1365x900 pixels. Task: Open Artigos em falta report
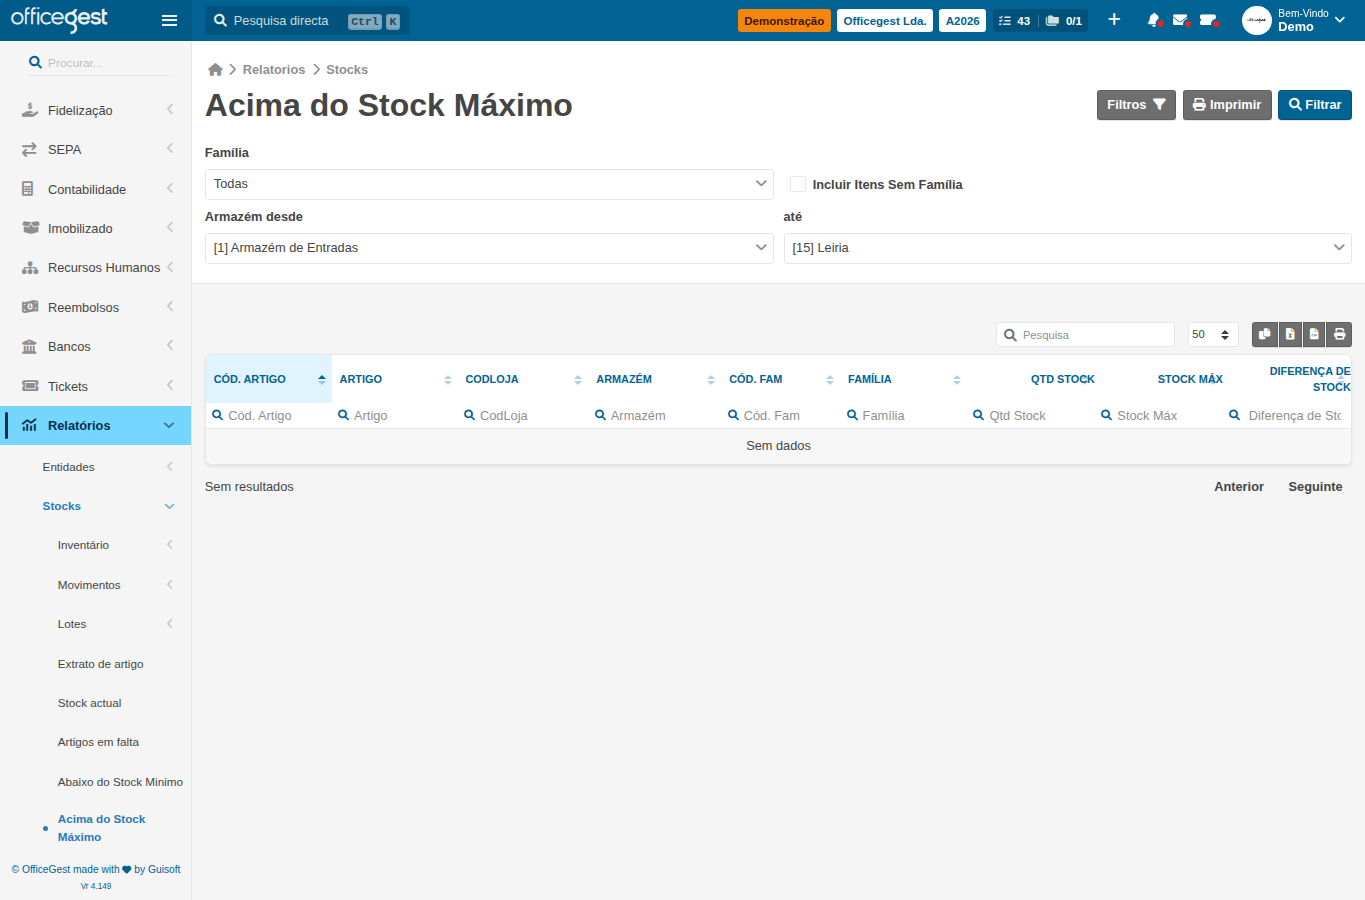(98, 742)
